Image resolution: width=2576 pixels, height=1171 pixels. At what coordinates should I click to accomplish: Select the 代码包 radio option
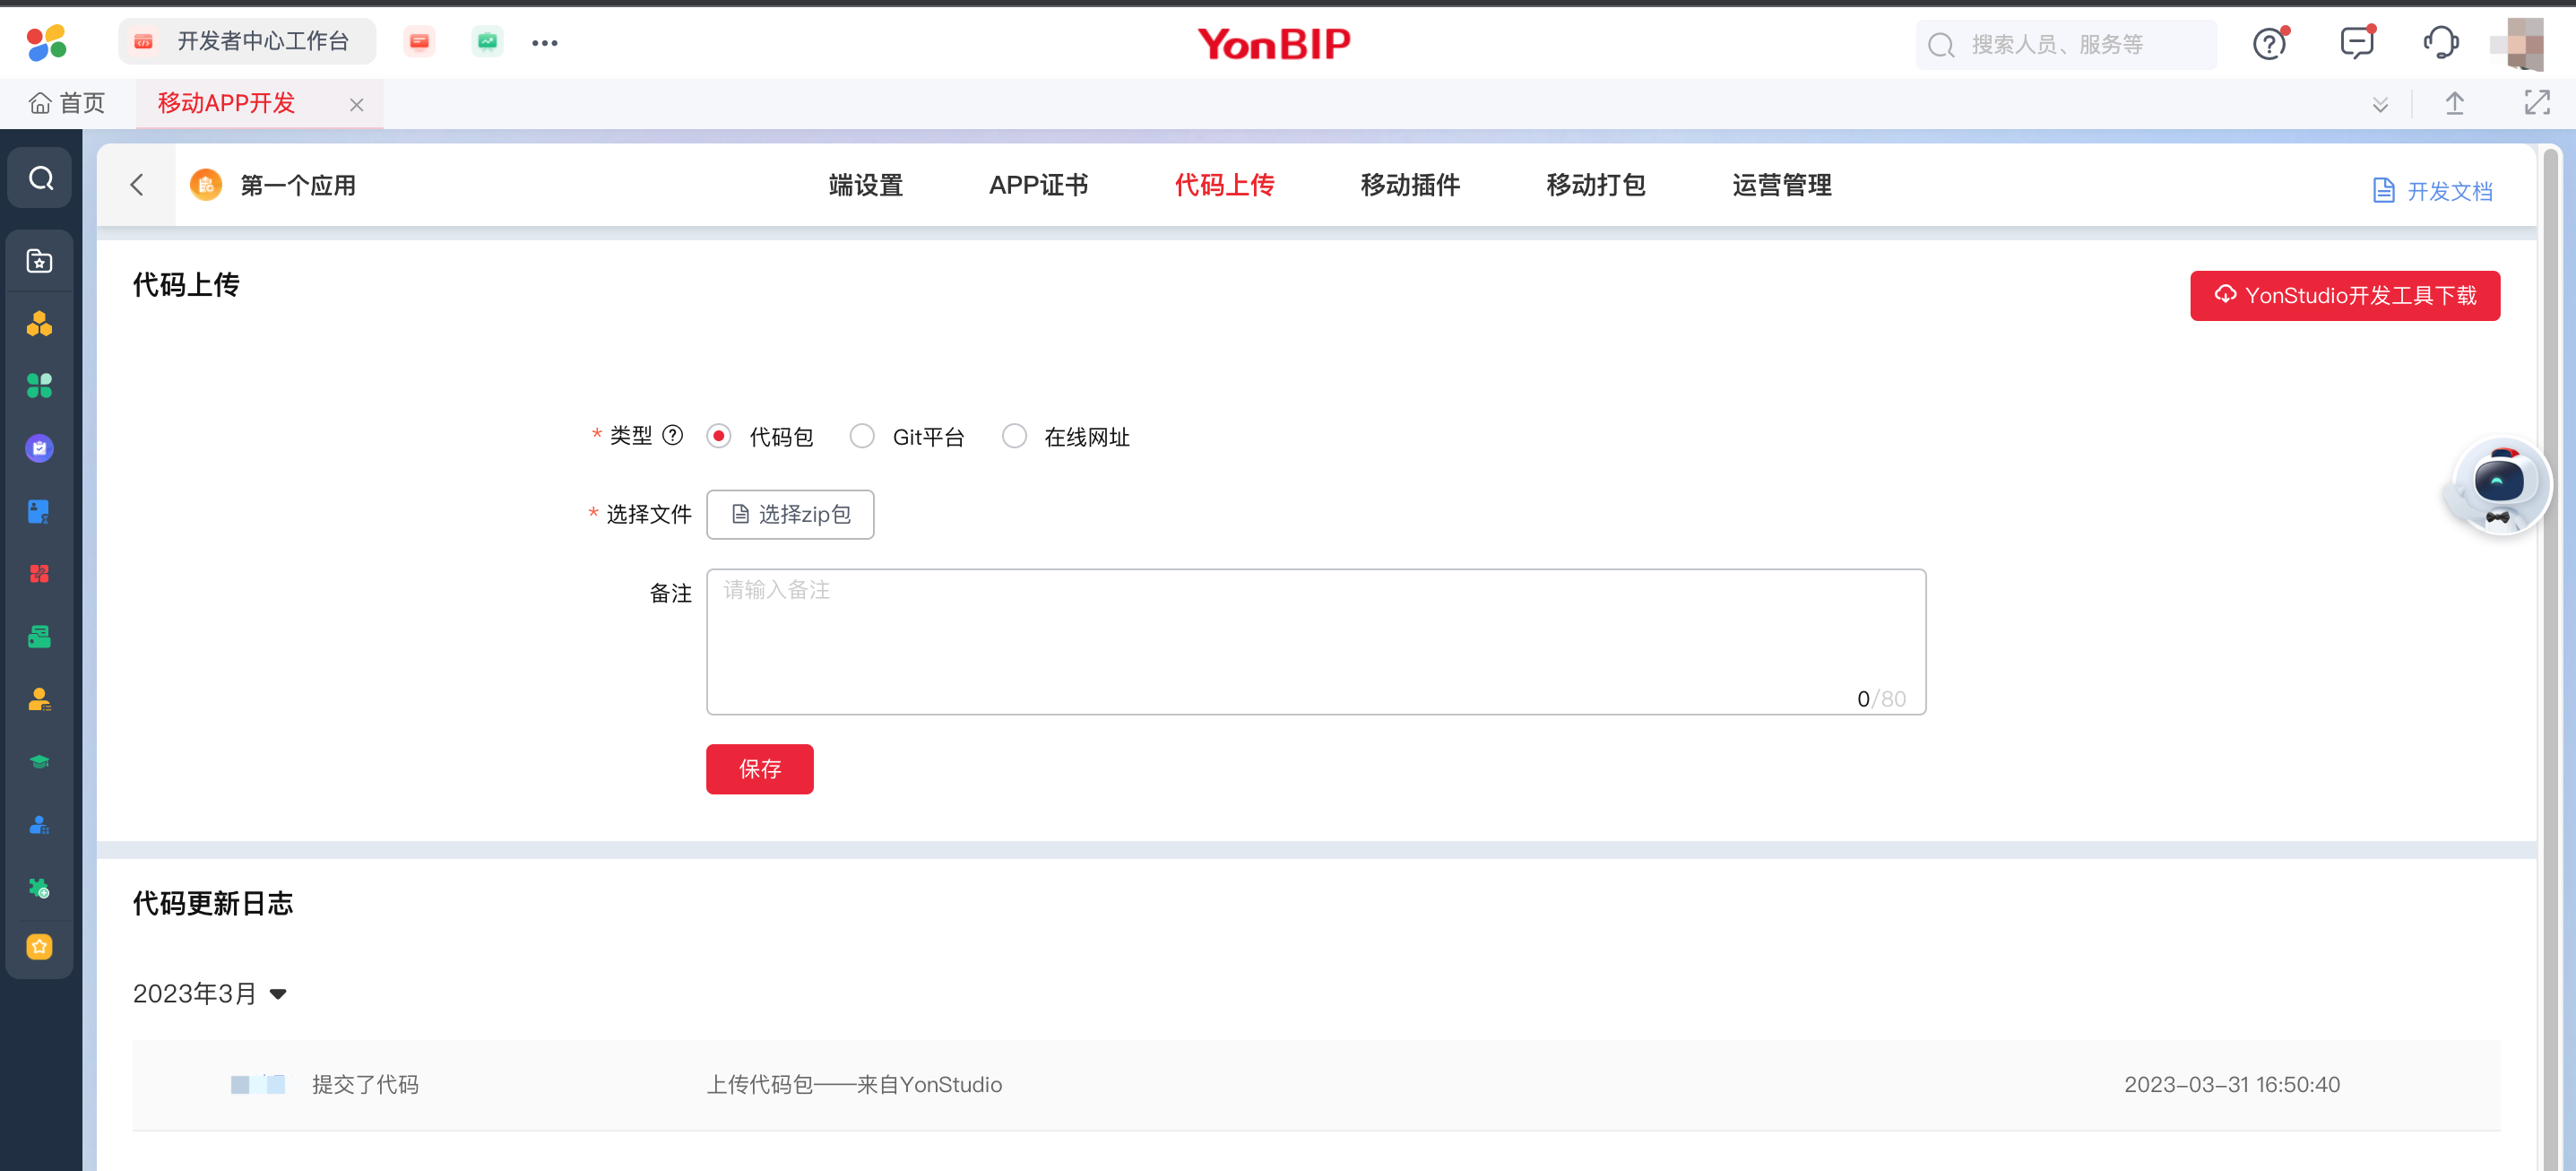[719, 437]
